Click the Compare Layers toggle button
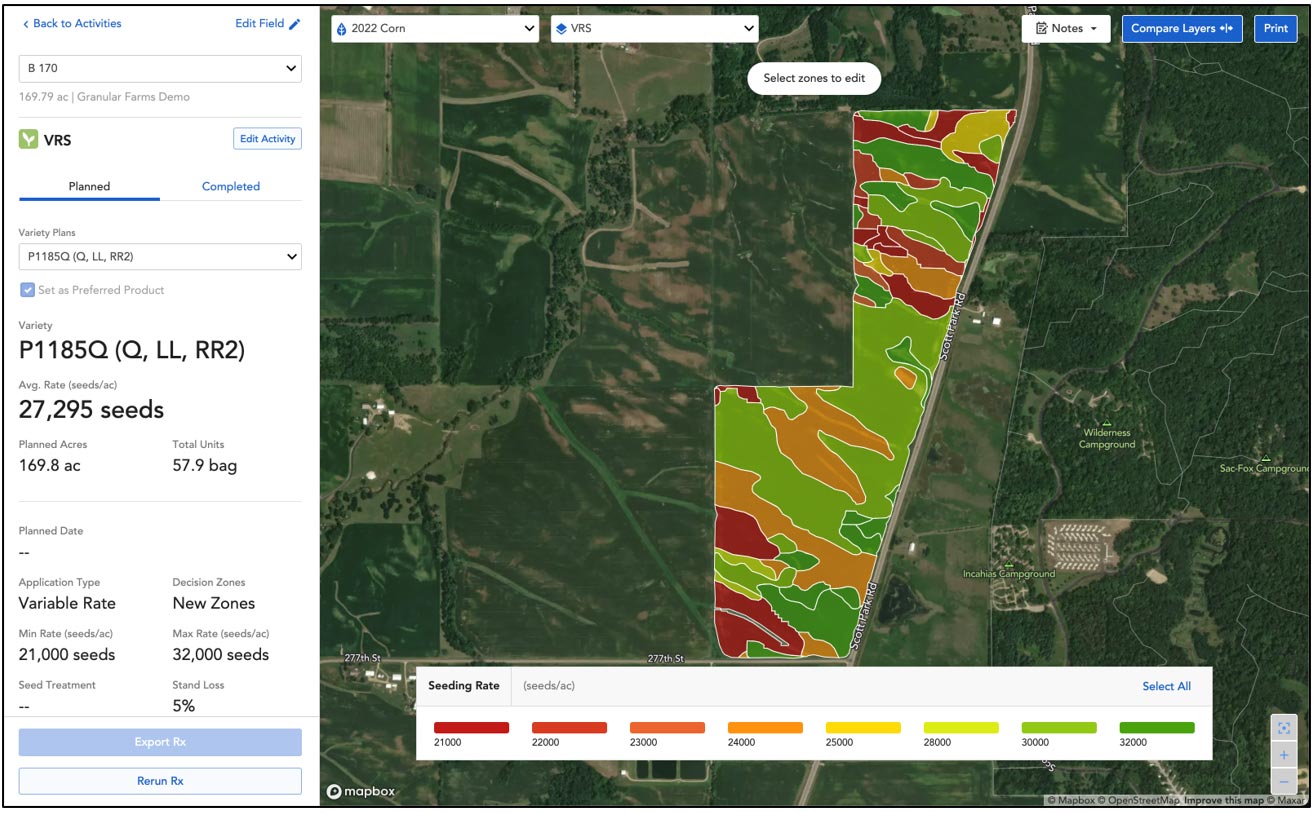 point(1182,28)
